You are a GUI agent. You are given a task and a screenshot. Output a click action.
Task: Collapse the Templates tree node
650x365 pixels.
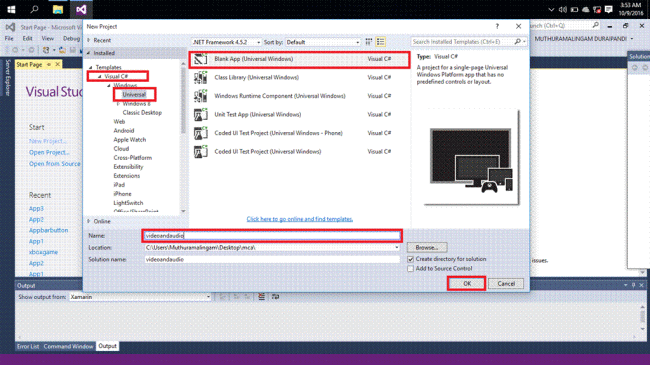tap(91, 67)
